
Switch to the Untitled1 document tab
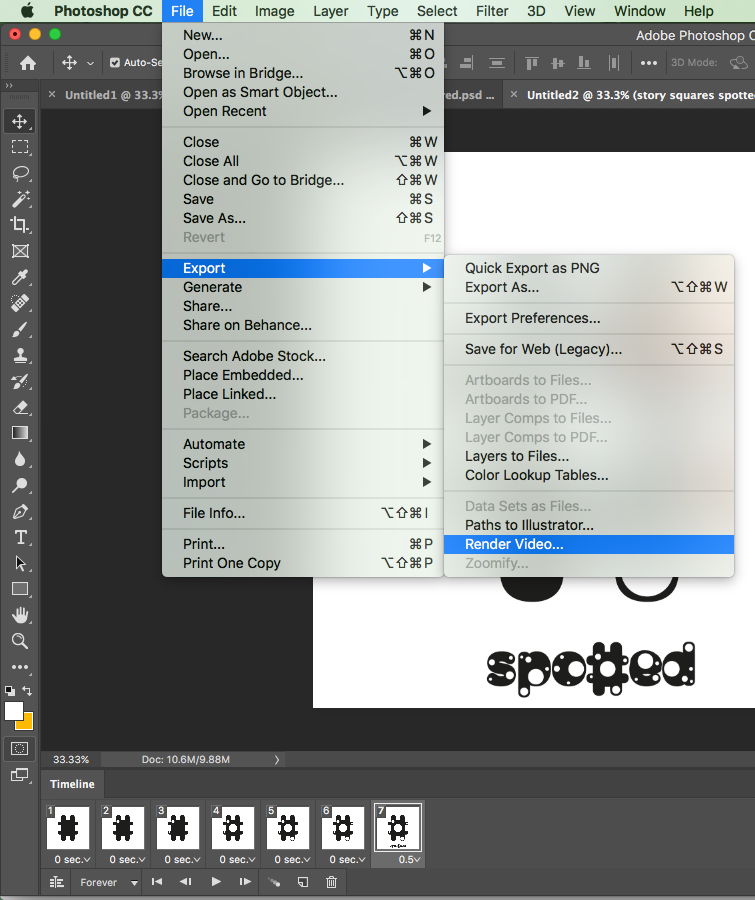pyautogui.click(x=114, y=95)
